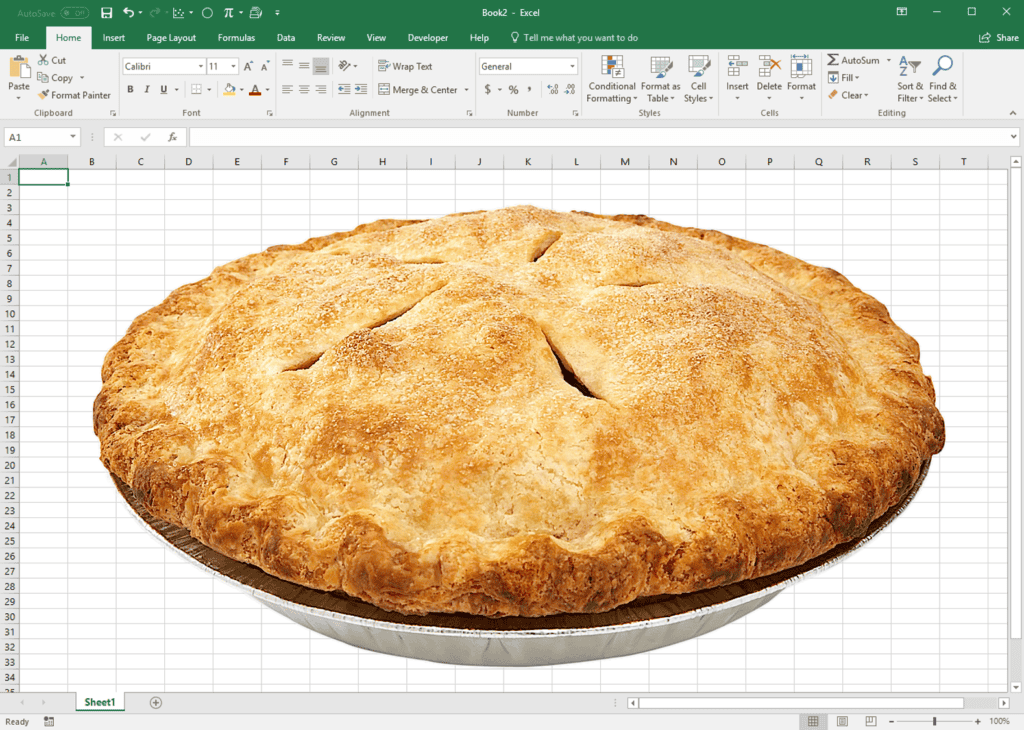The height and width of the screenshot is (730, 1024).
Task: Middle-align cell content
Action: (x=304, y=66)
